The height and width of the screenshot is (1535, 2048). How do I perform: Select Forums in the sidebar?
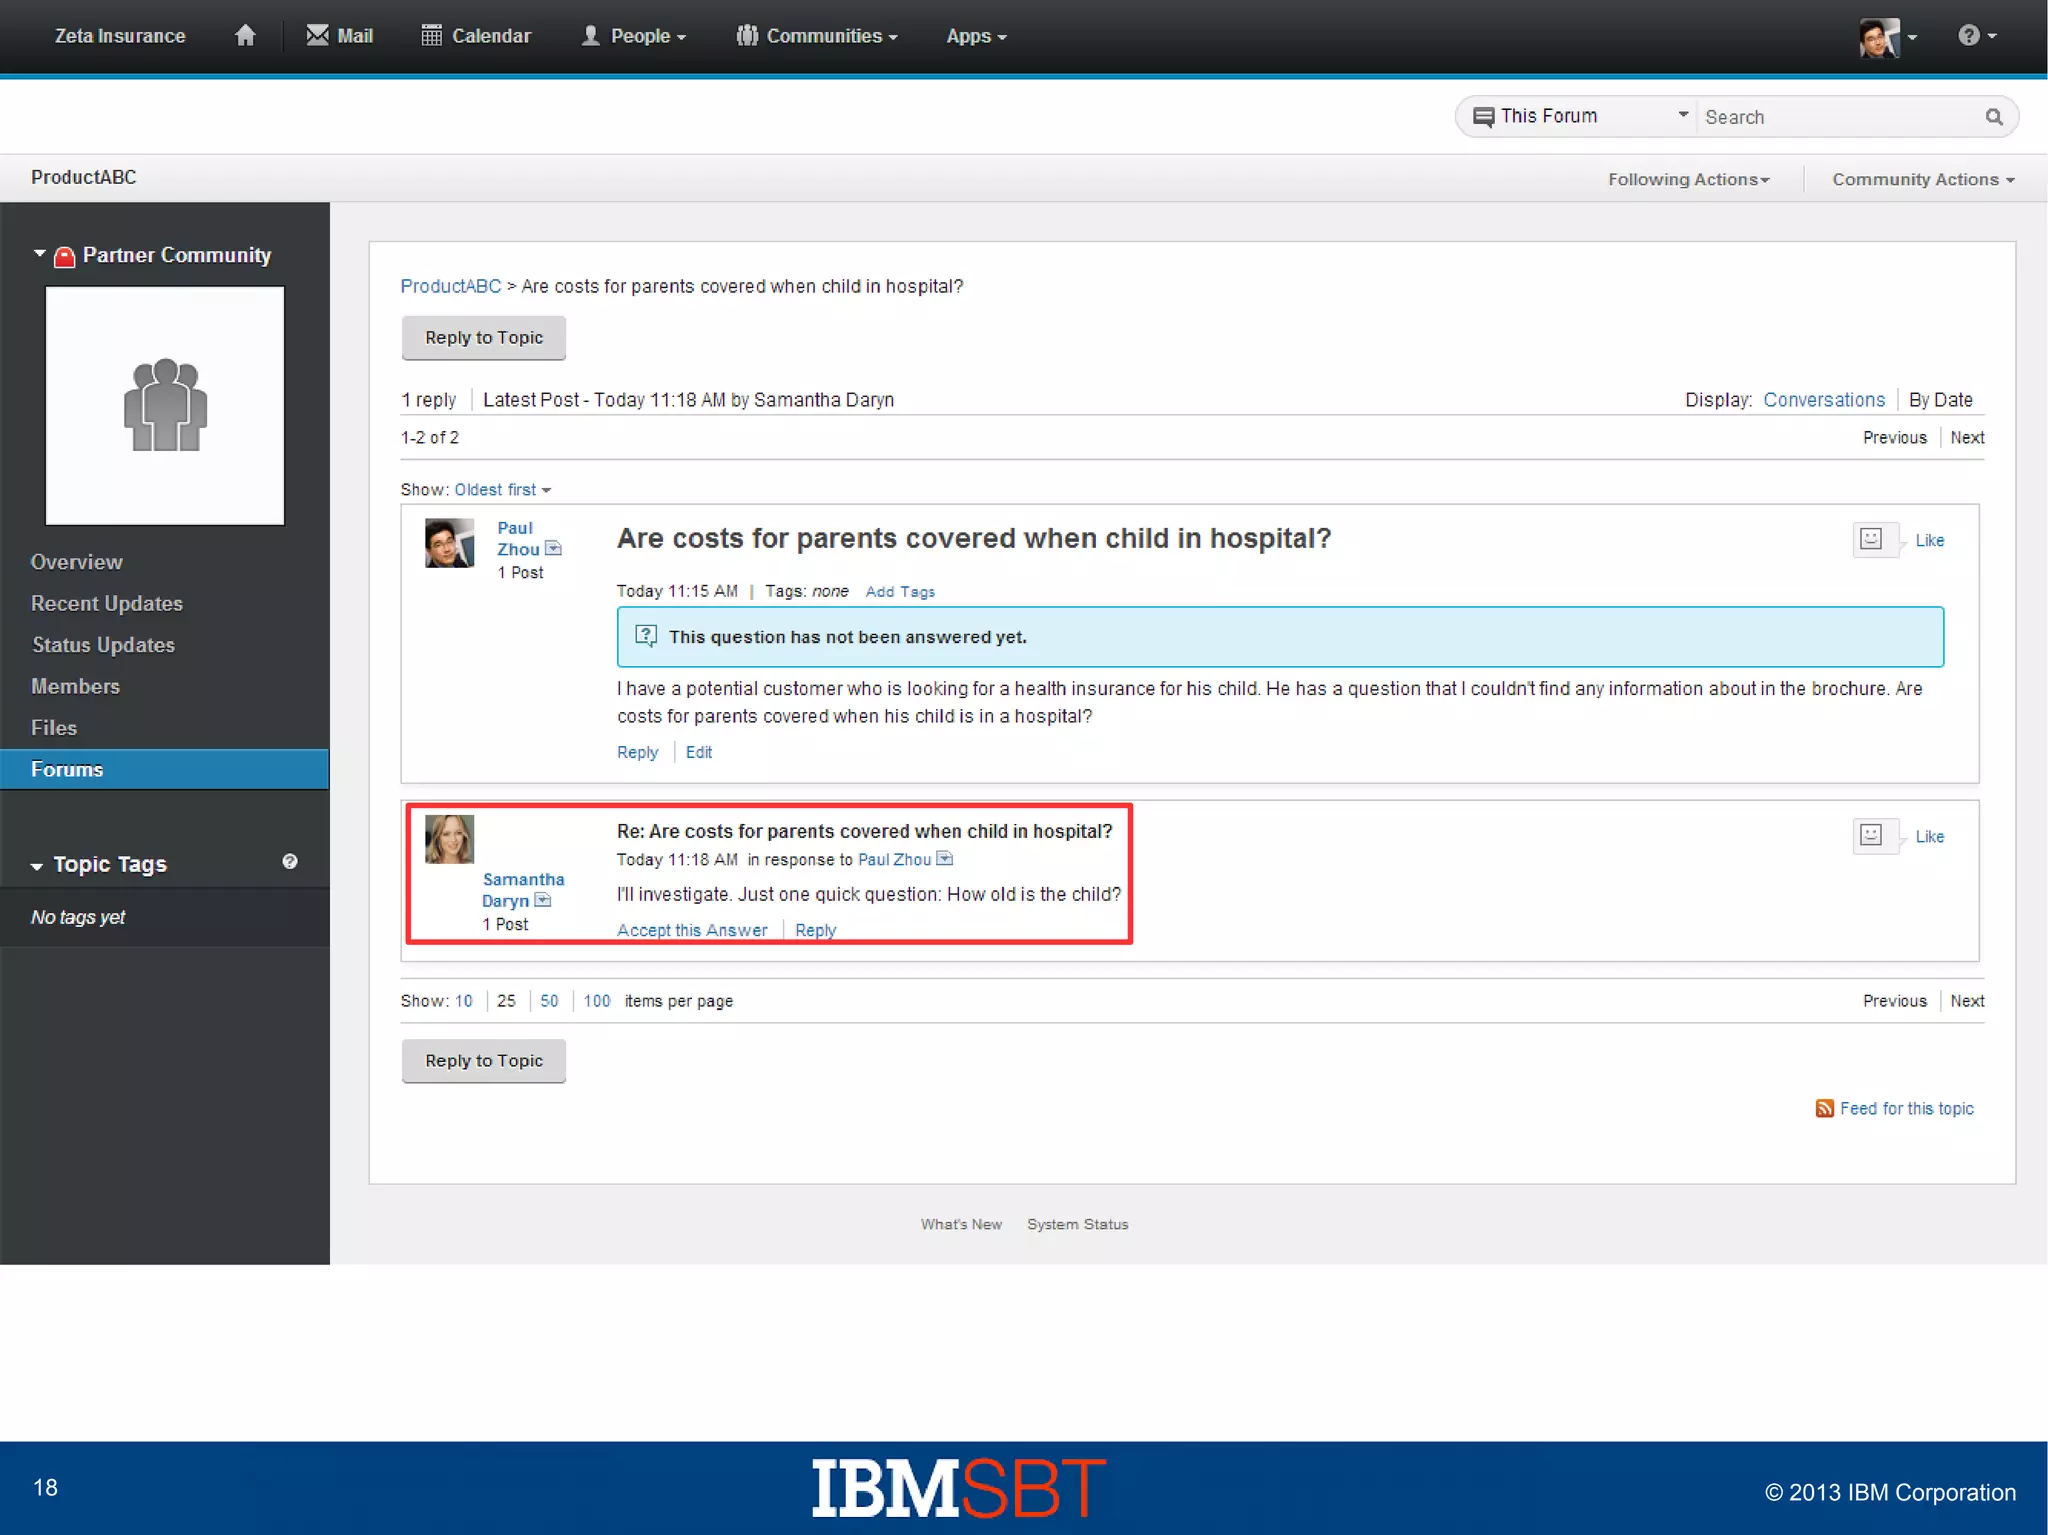(164, 769)
